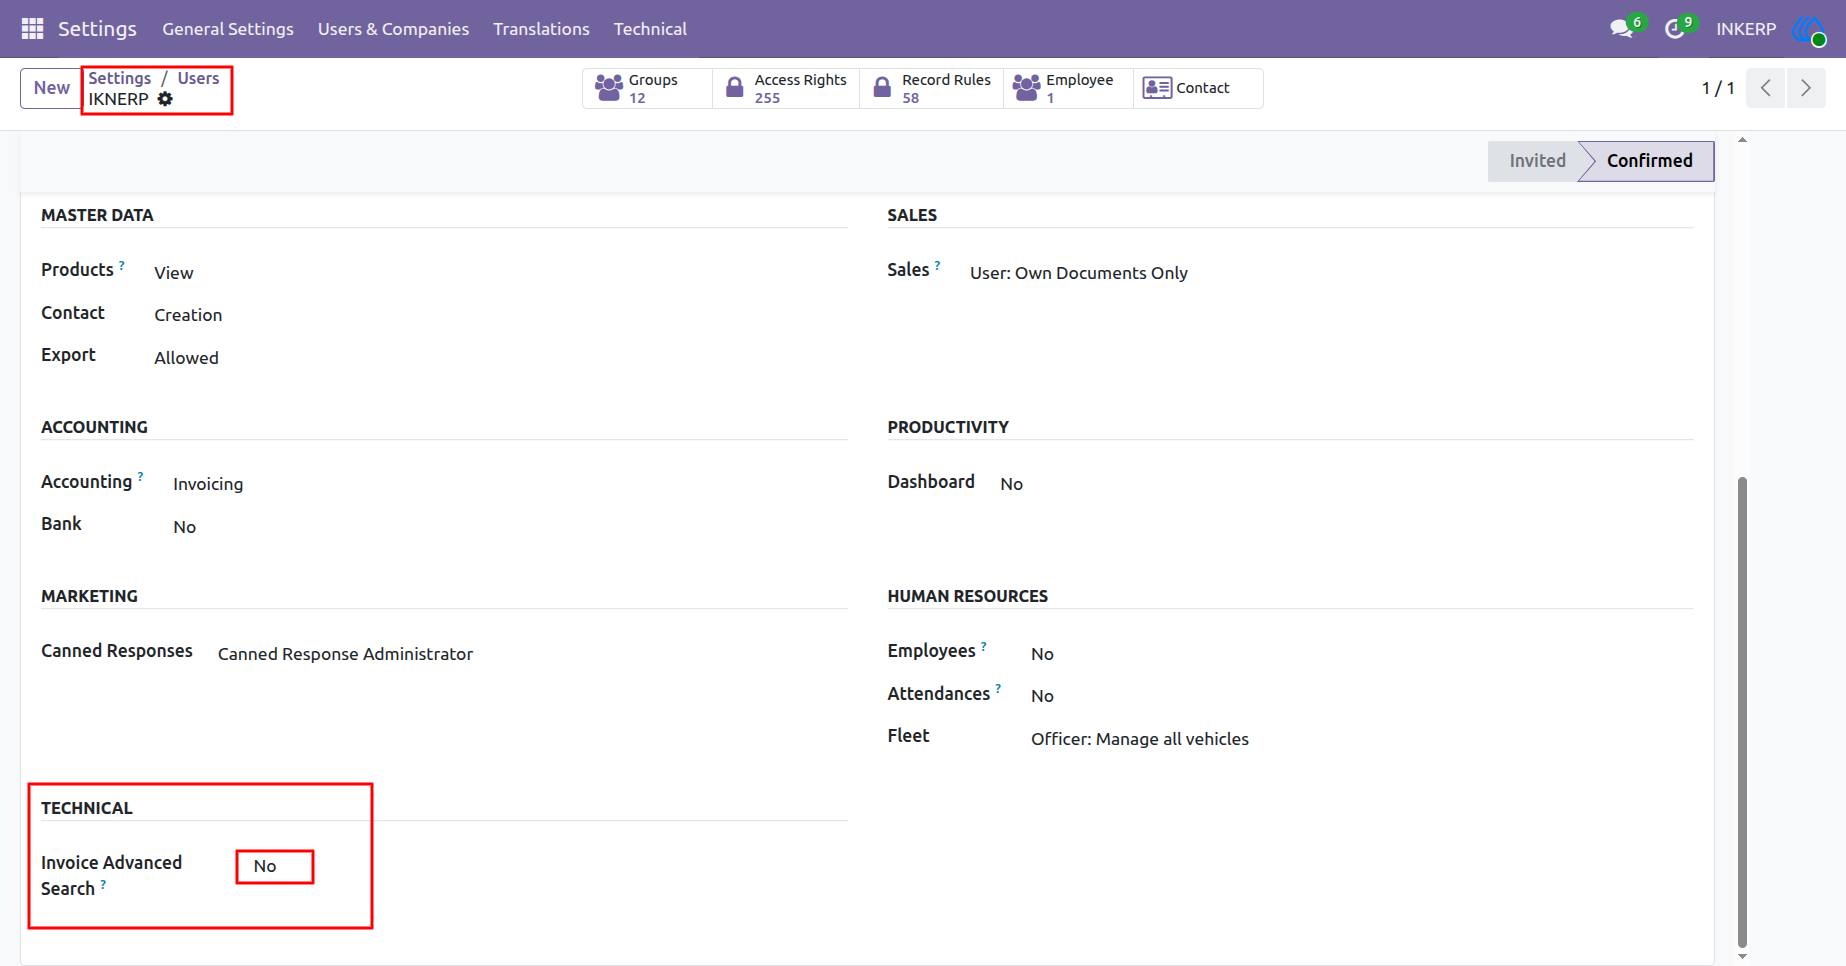This screenshot has width=1846, height=966.
Task: Open General Settings menu
Action: point(228,29)
